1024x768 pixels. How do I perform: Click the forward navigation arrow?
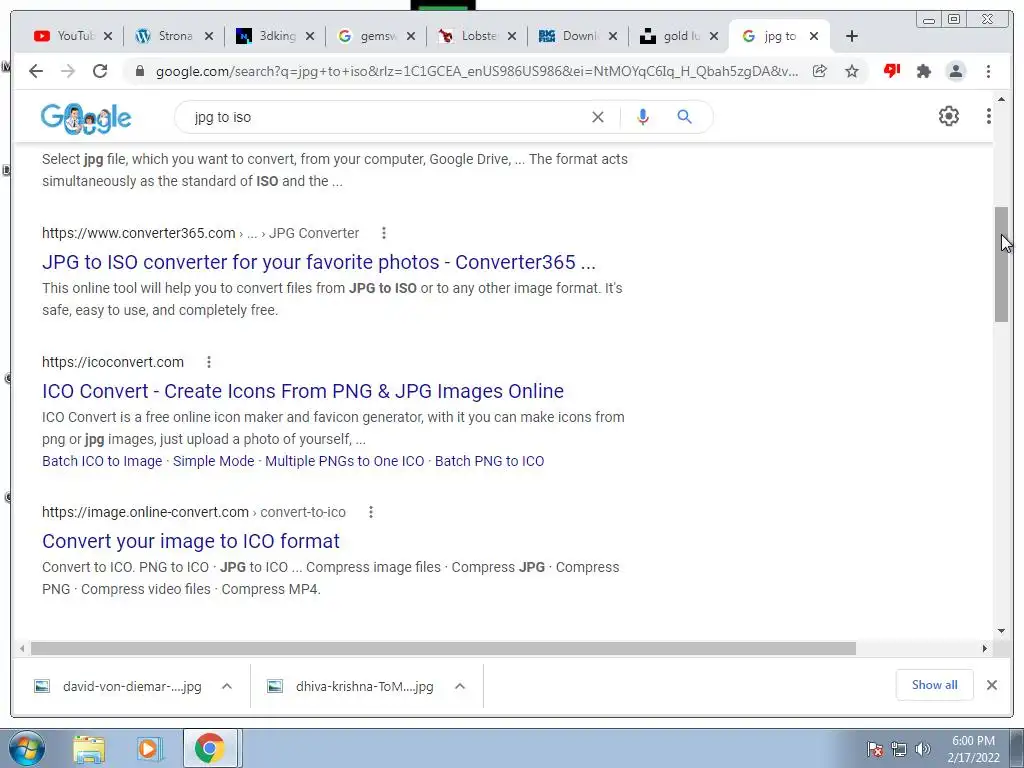68,71
